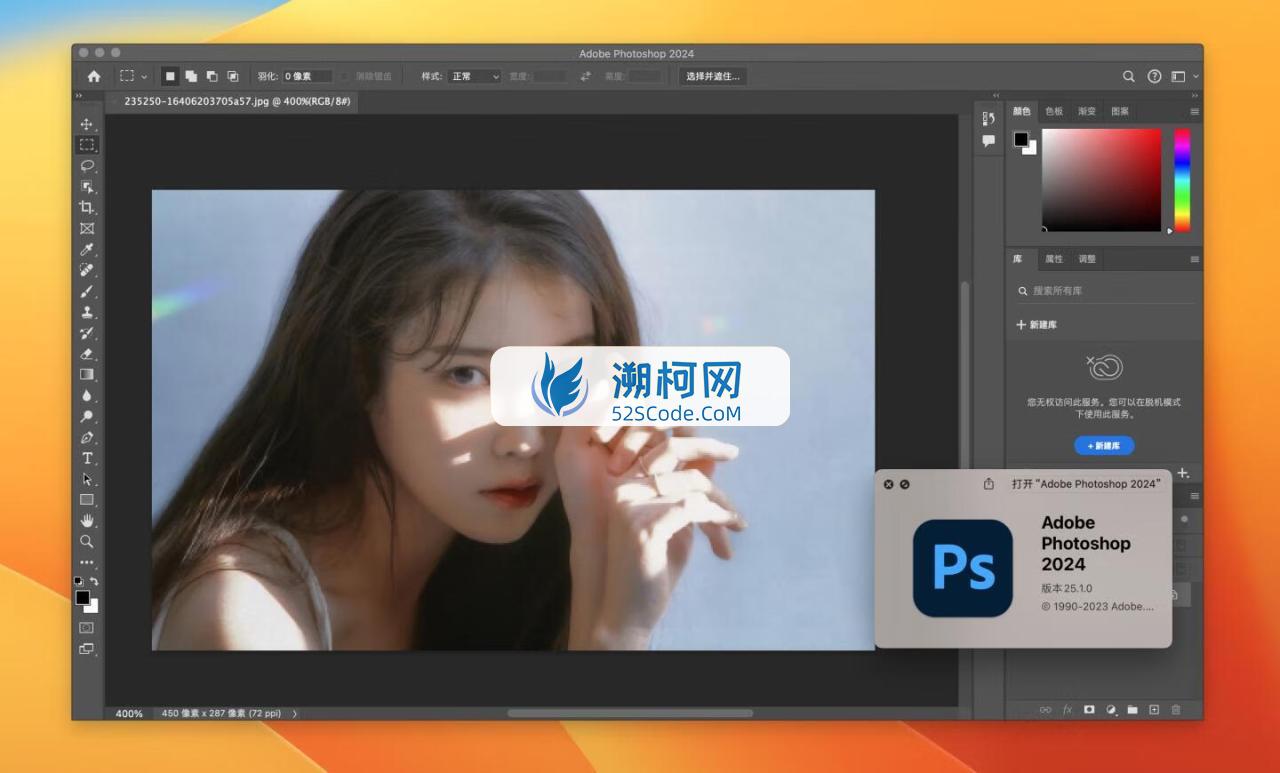Click 打开 "Adobe Photoshop 2024" in popup
This screenshot has width=1280, height=773.
[1086, 484]
